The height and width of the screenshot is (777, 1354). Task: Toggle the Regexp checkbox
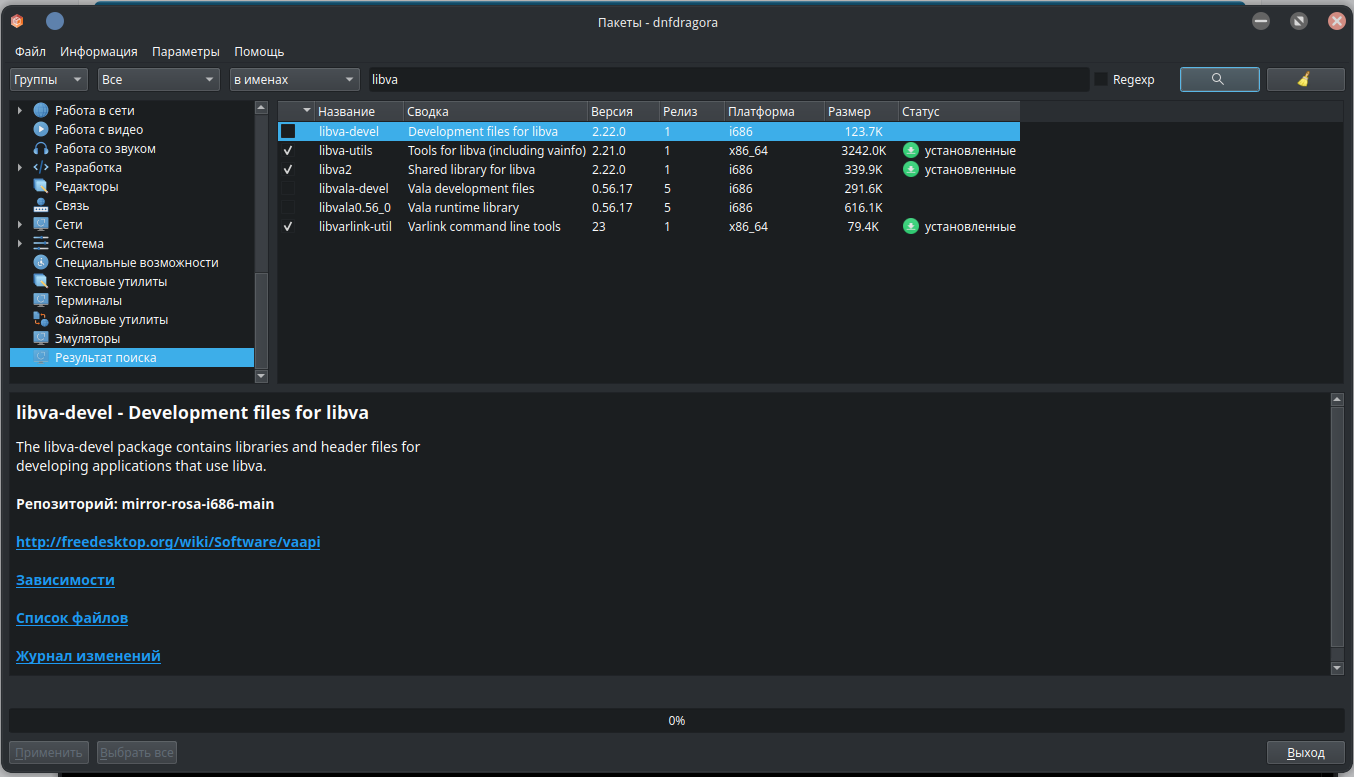pos(1101,79)
